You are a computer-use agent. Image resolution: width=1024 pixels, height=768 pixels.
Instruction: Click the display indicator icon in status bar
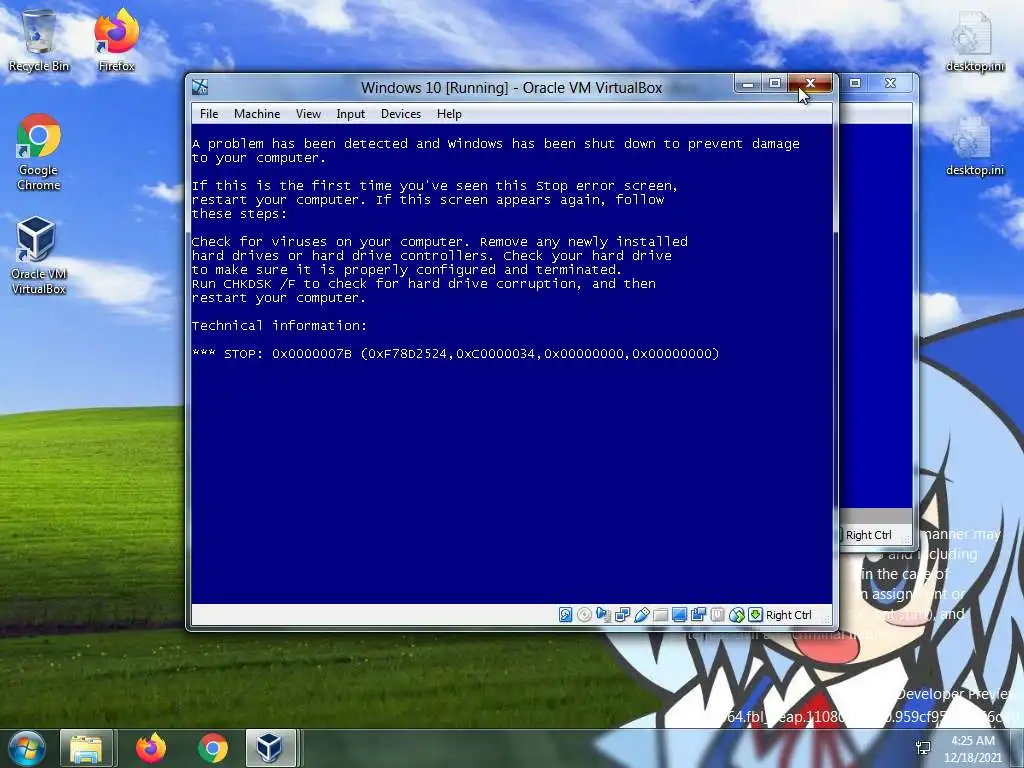point(679,615)
